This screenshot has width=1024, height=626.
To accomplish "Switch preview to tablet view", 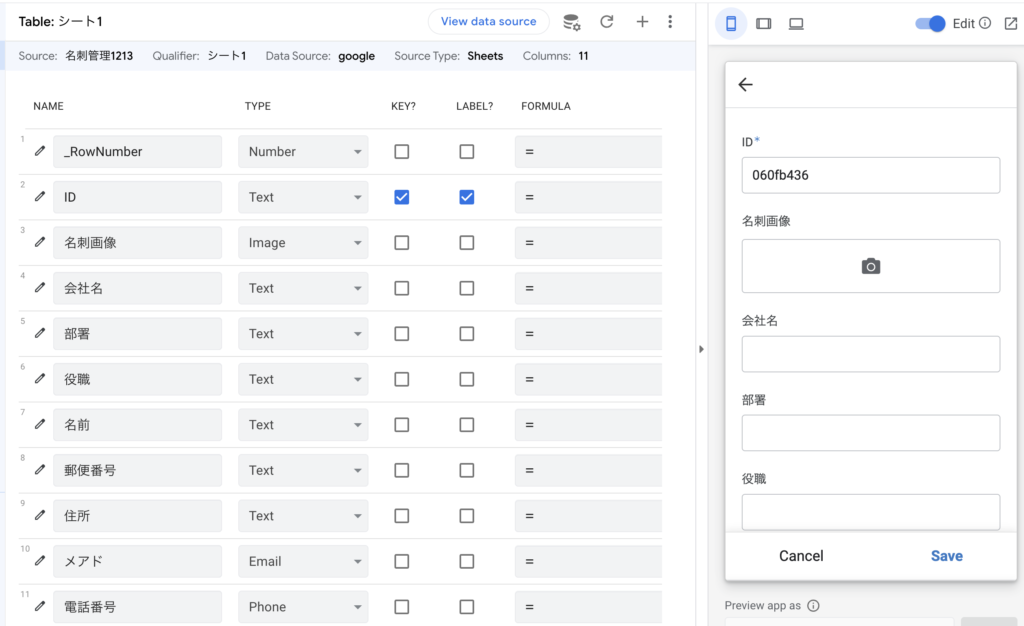I will tap(764, 24).
